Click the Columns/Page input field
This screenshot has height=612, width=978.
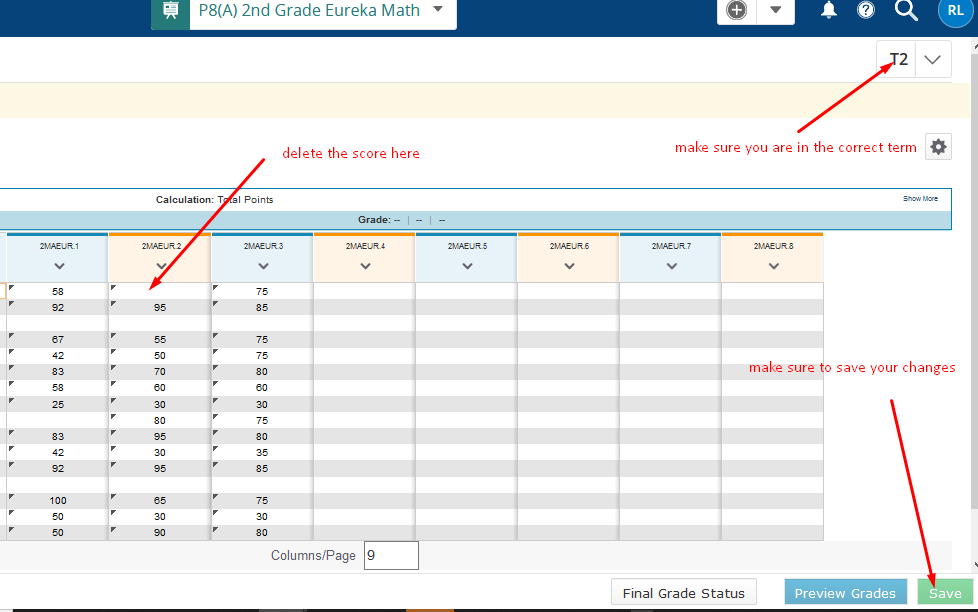391,555
